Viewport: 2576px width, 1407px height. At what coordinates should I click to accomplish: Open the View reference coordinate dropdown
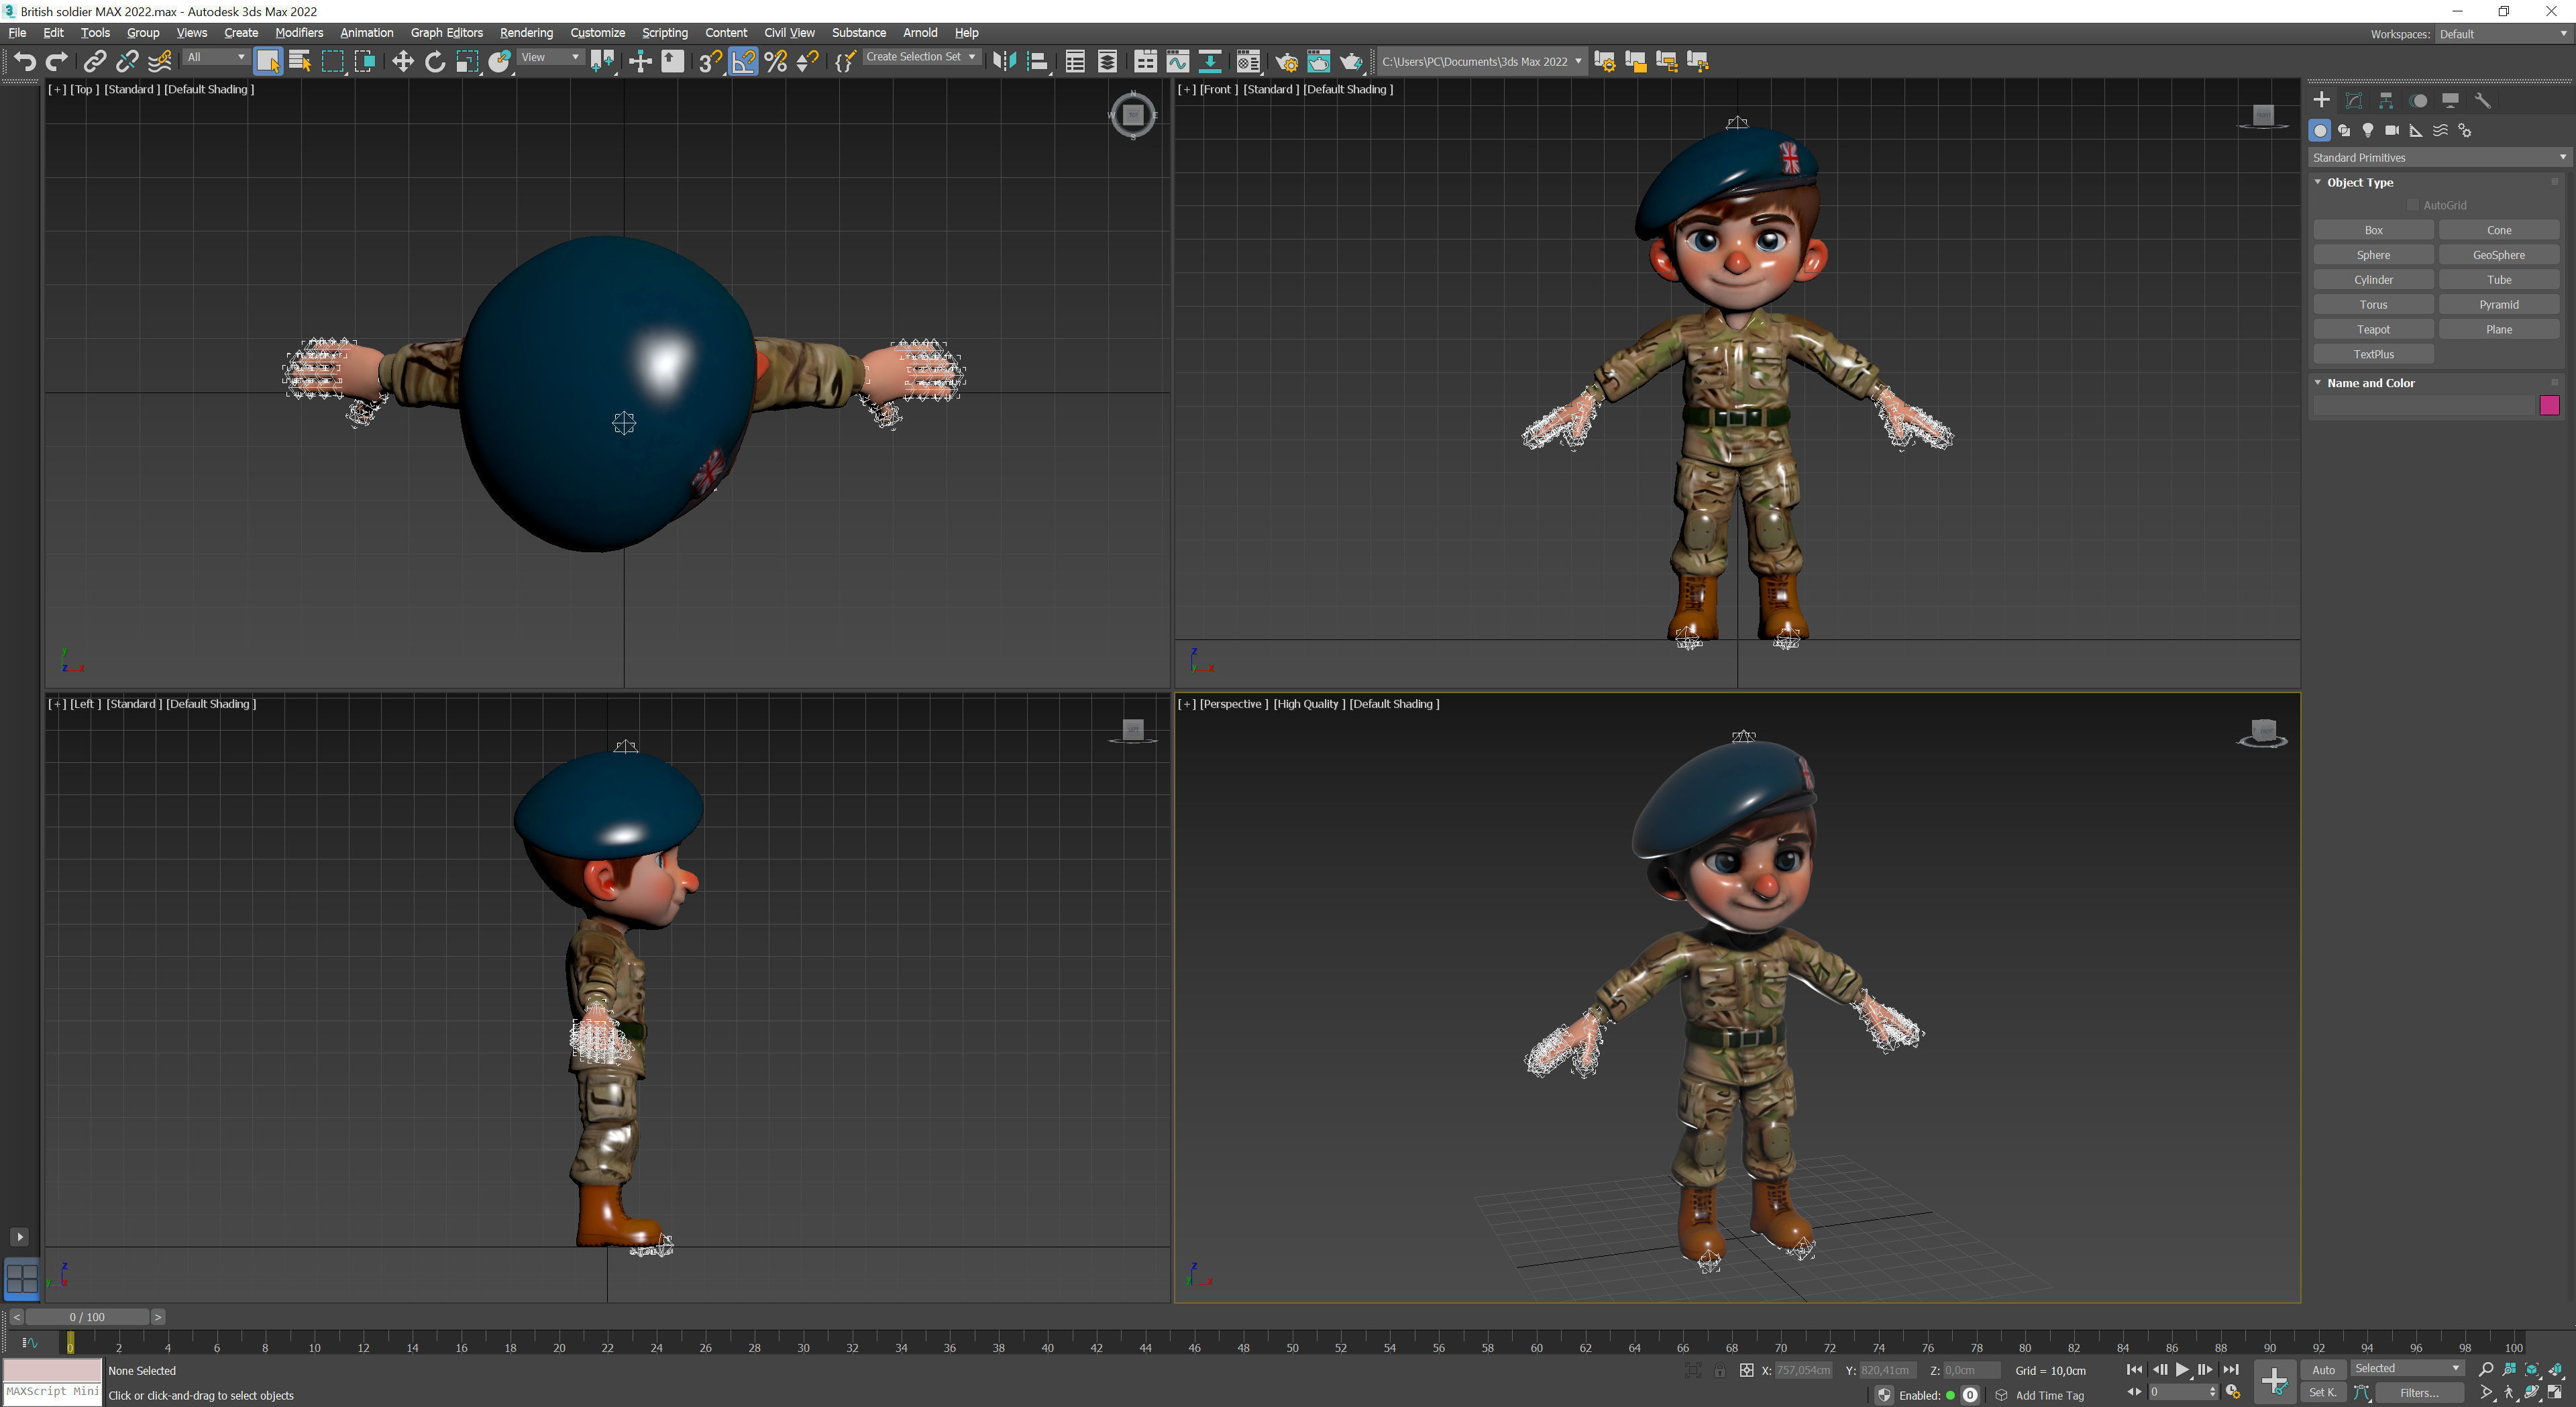coord(550,58)
